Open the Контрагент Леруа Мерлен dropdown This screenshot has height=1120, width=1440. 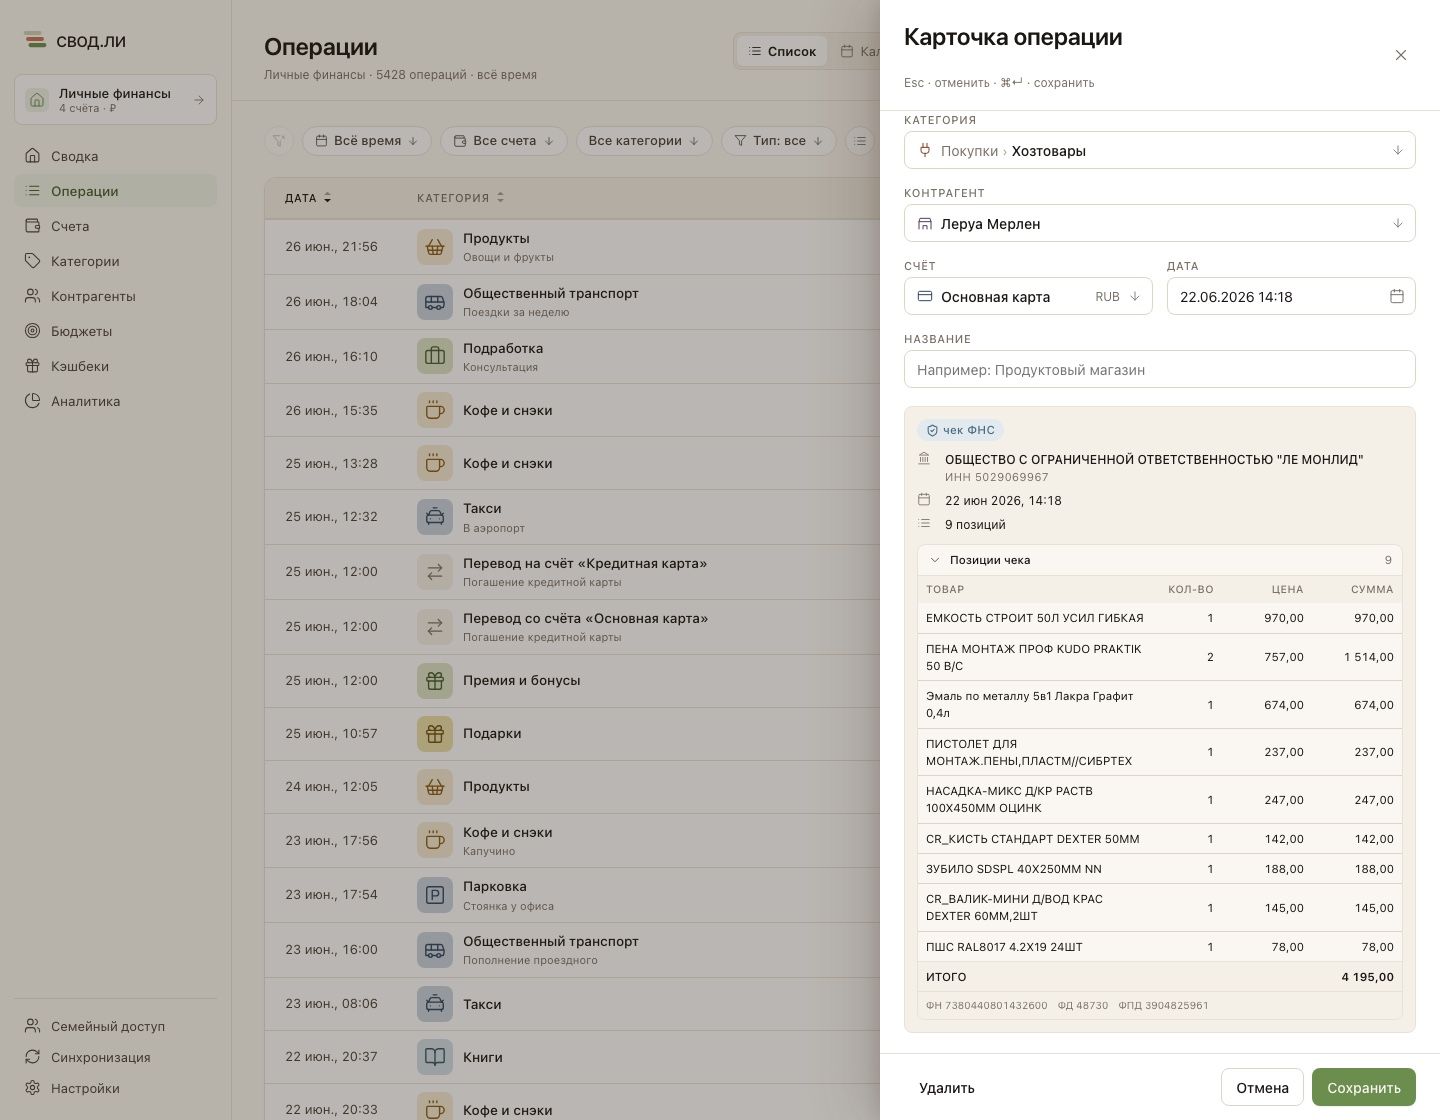point(1159,224)
